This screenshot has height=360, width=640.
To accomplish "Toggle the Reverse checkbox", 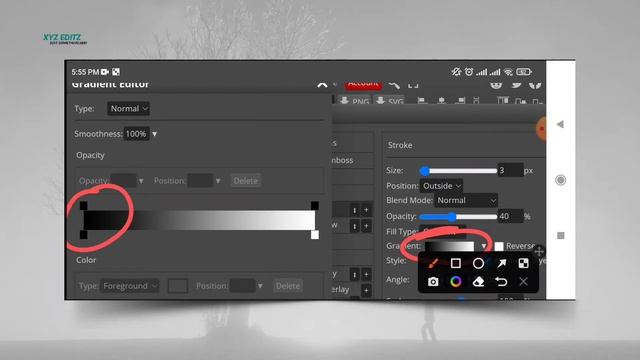I will coord(499,246).
